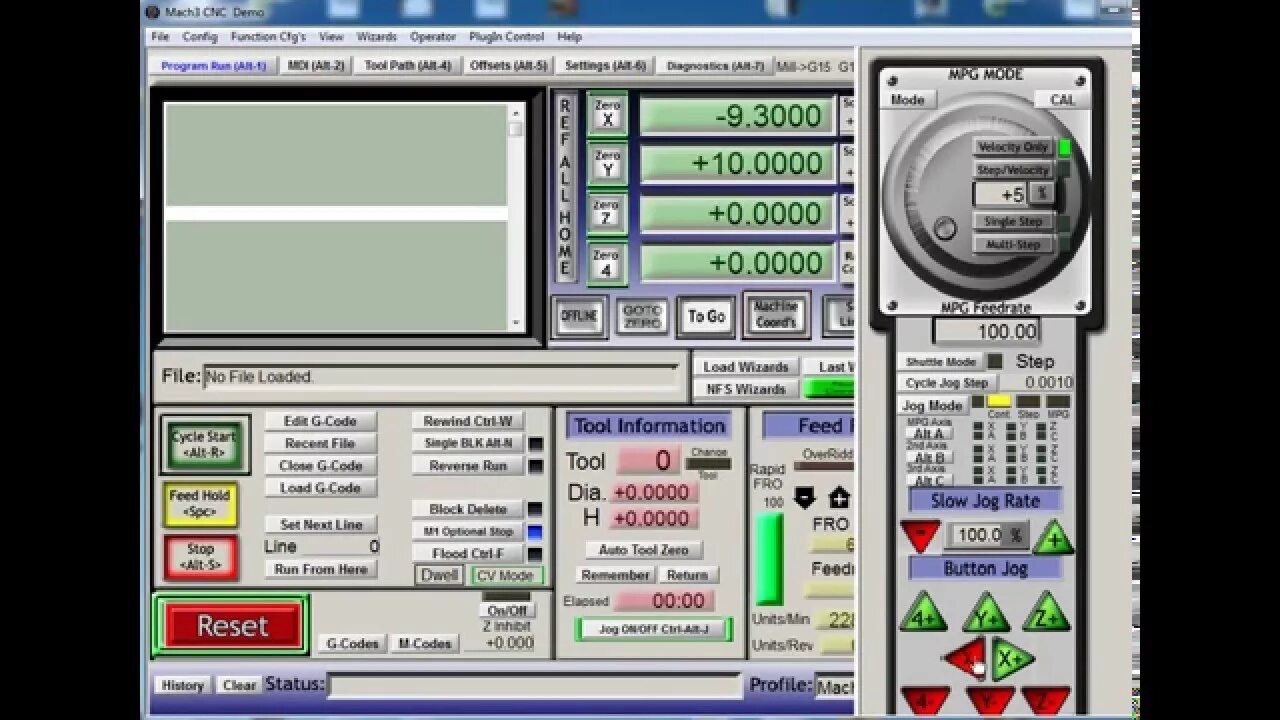Jog the X axis positive with X+ arrow

click(x=1012, y=659)
